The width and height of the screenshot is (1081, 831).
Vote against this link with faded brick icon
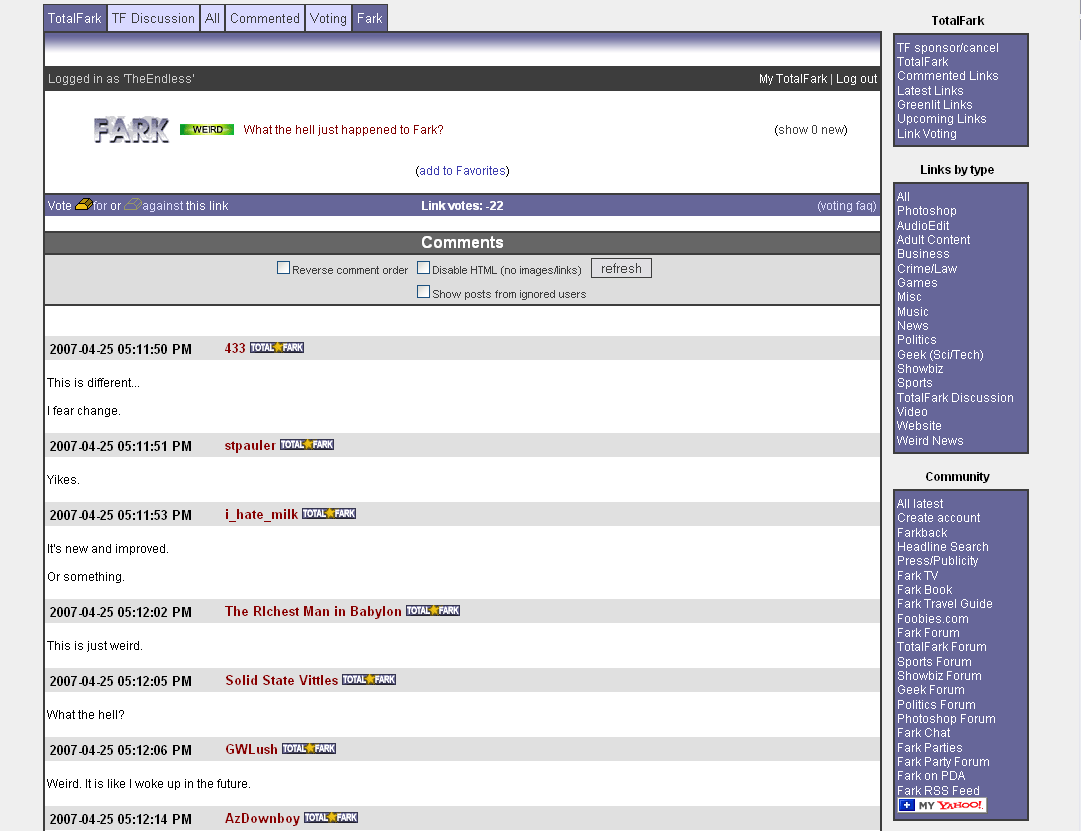tap(132, 205)
